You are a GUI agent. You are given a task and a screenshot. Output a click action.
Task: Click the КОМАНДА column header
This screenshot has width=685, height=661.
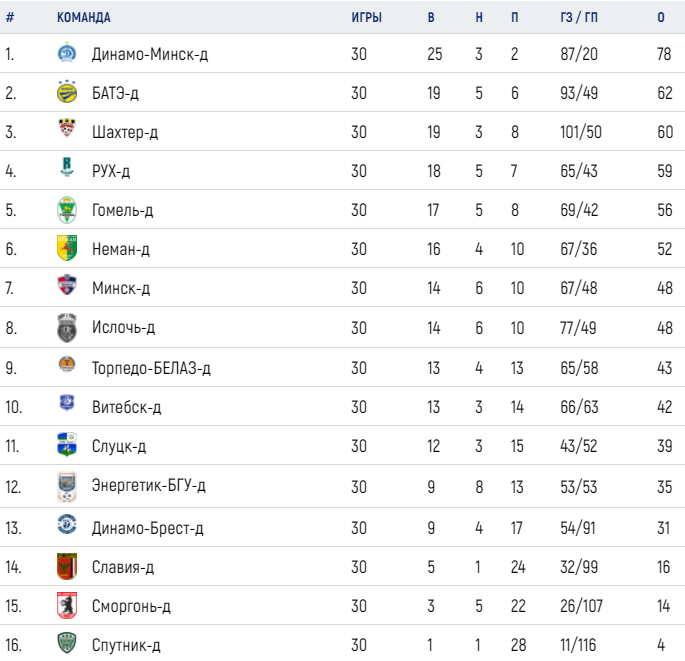point(84,18)
